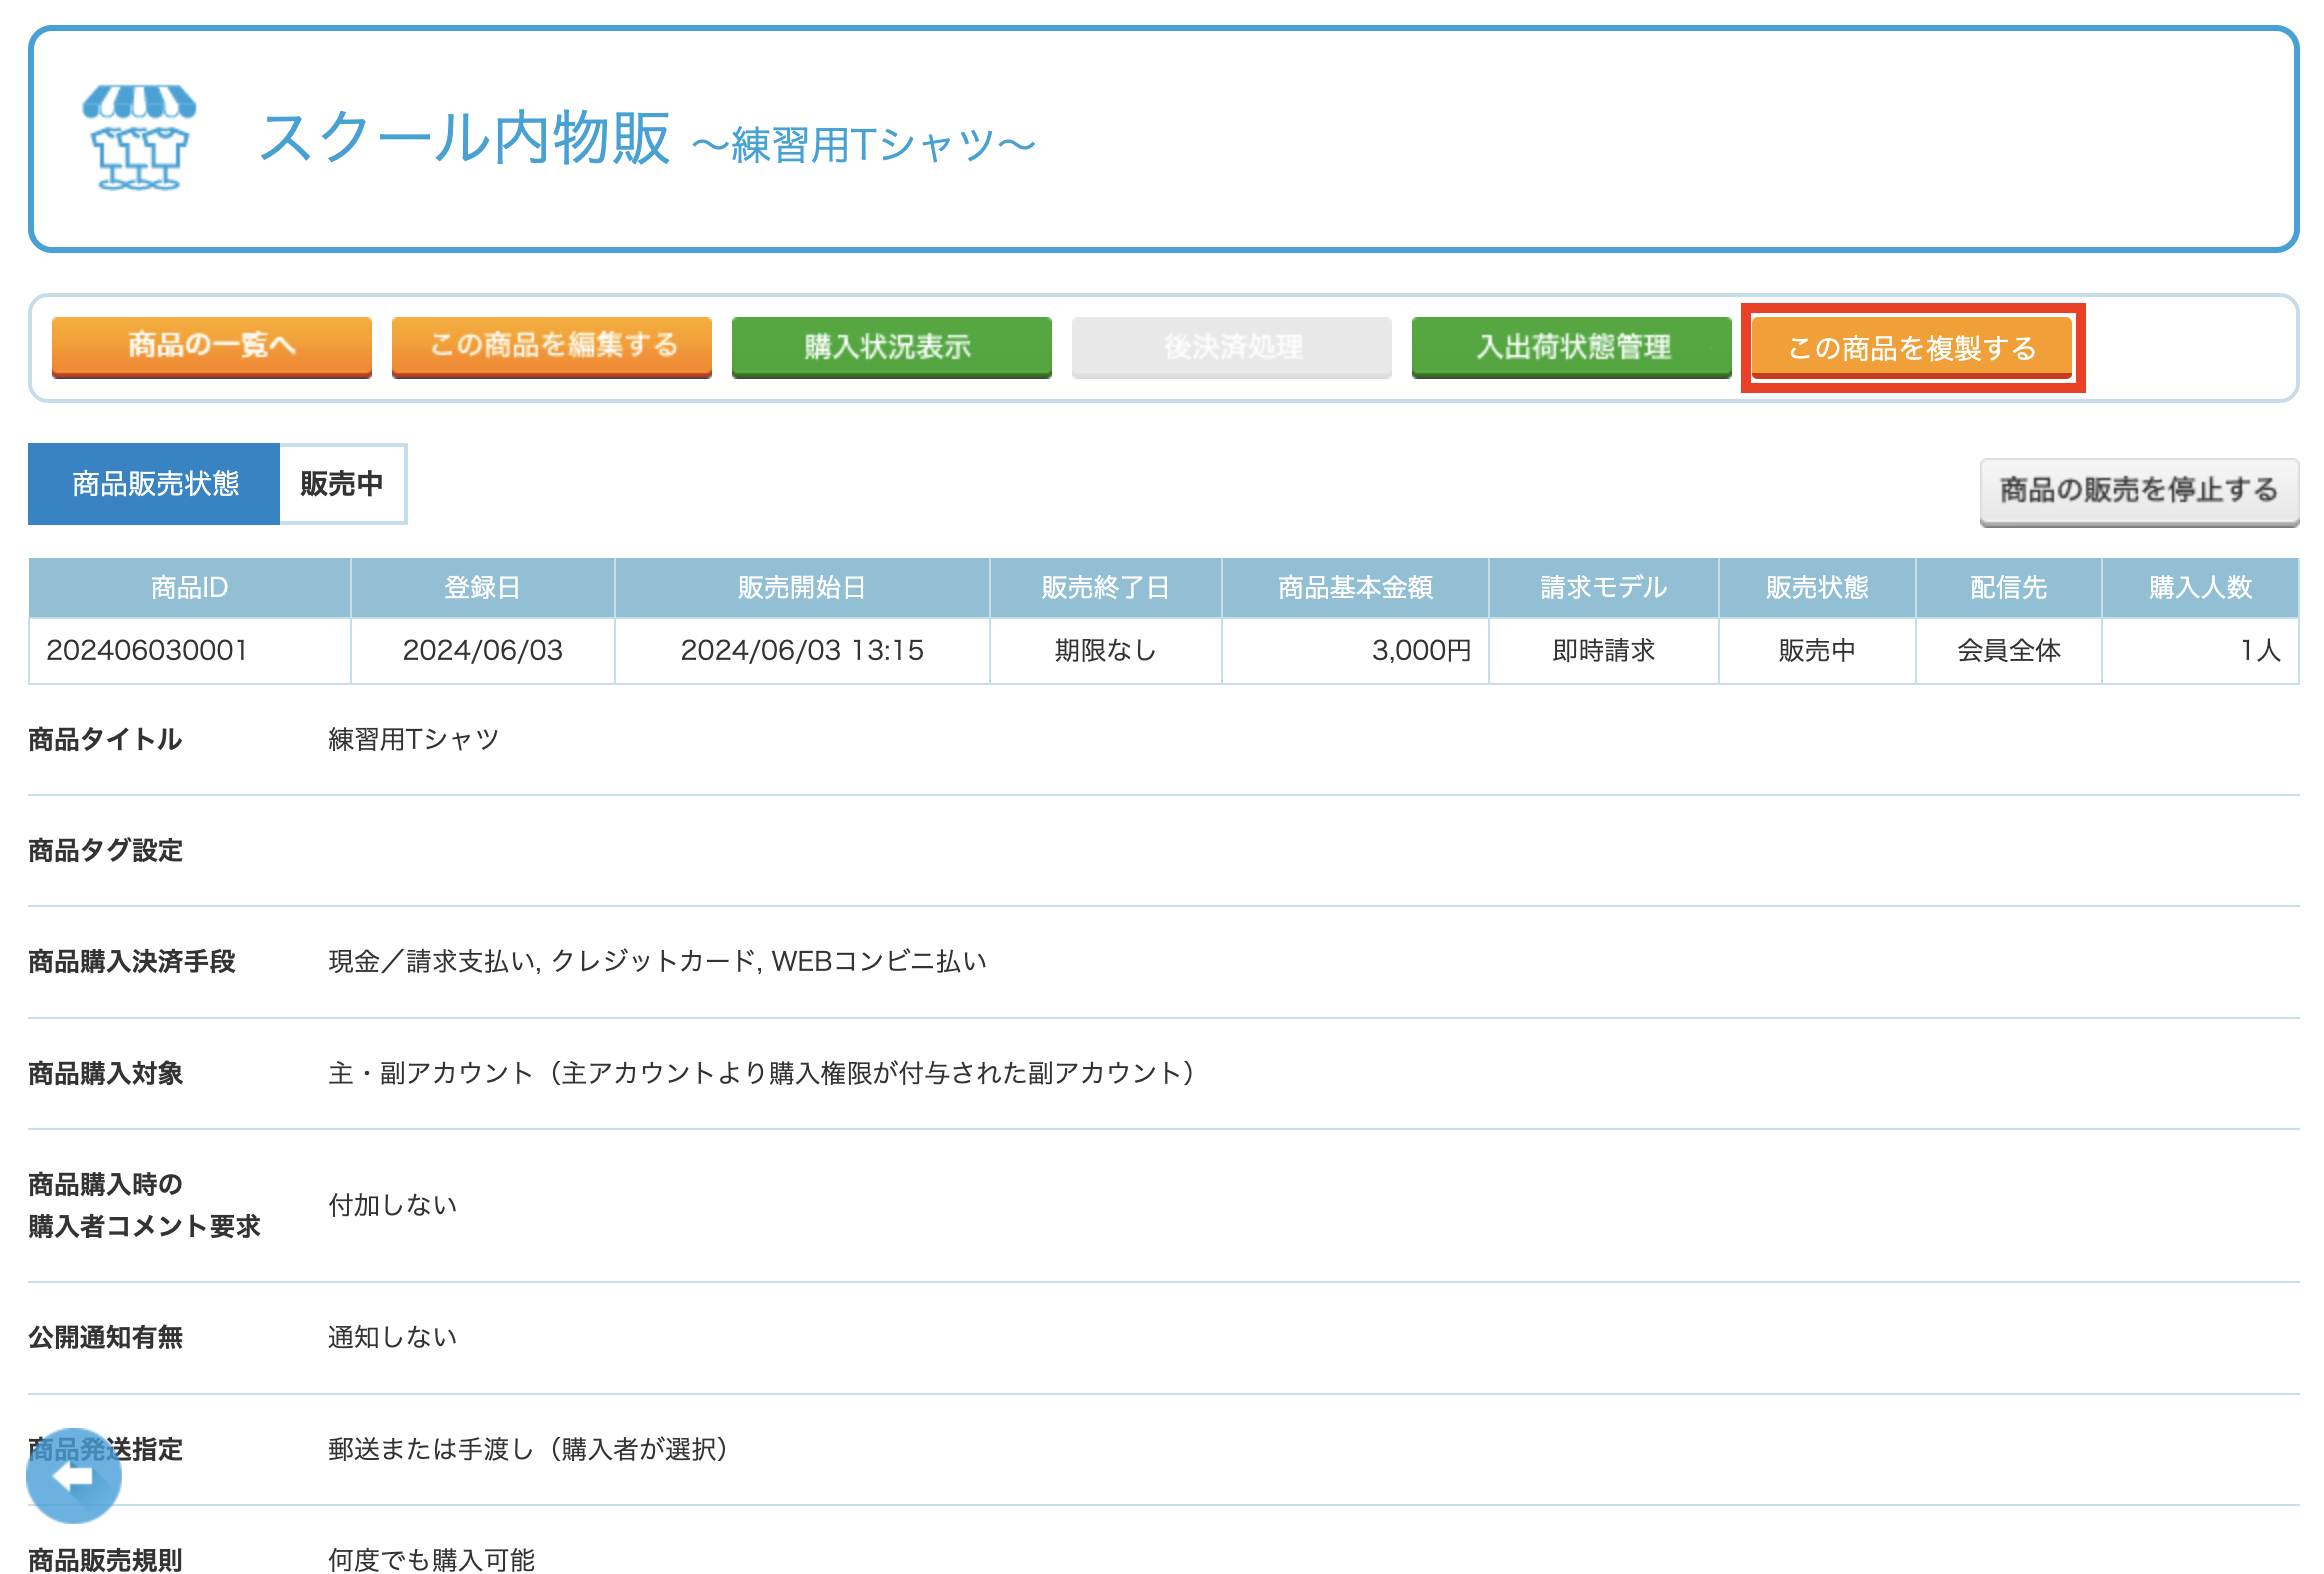2324x1574 pixels.
Task: Click the 練習用Tシャツ title value
Action: tap(414, 740)
